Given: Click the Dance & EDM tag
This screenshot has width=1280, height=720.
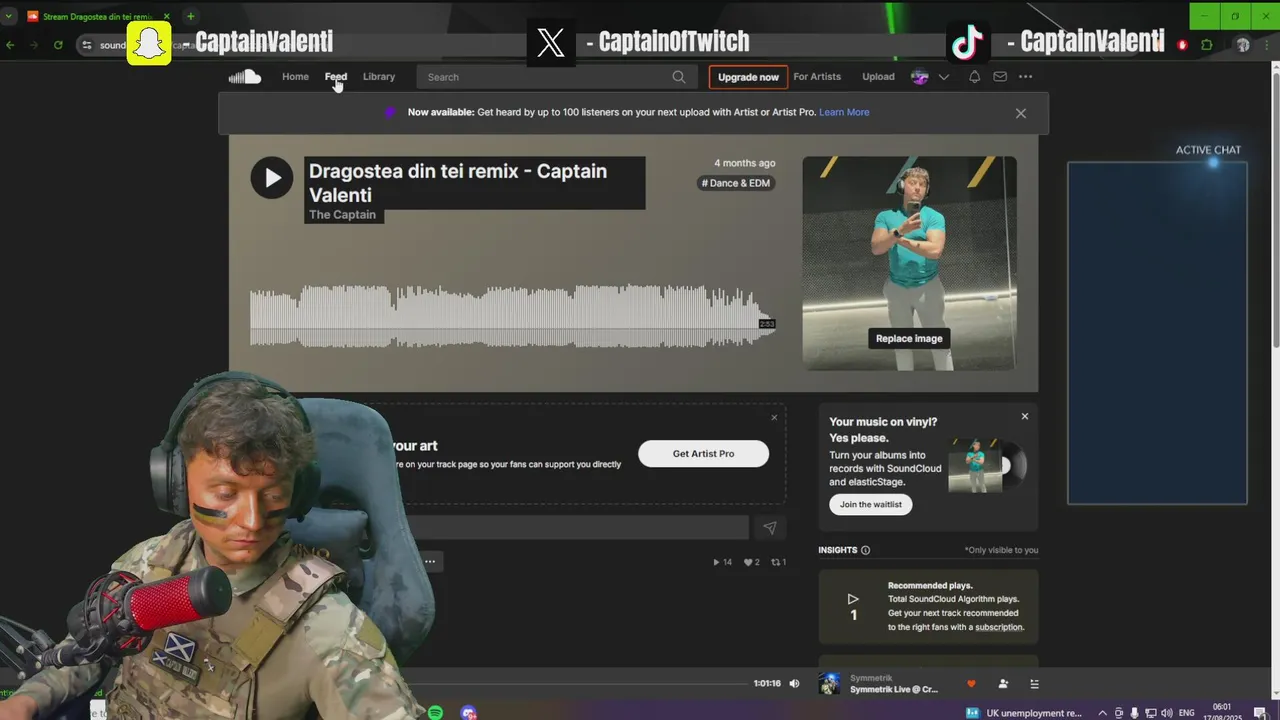Looking at the screenshot, I should click(736, 183).
